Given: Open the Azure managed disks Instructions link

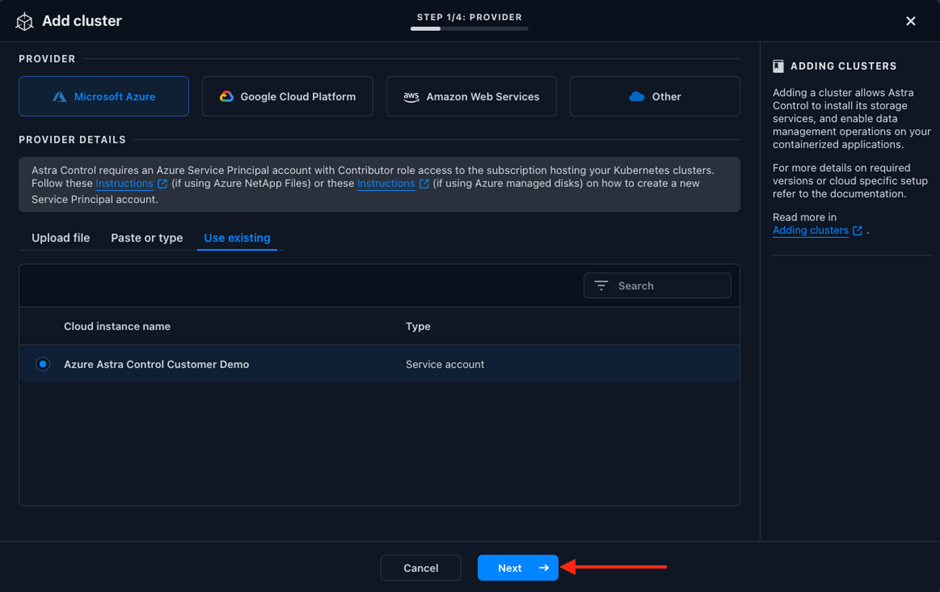Looking at the screenshot, I should (x=385, y=183).
